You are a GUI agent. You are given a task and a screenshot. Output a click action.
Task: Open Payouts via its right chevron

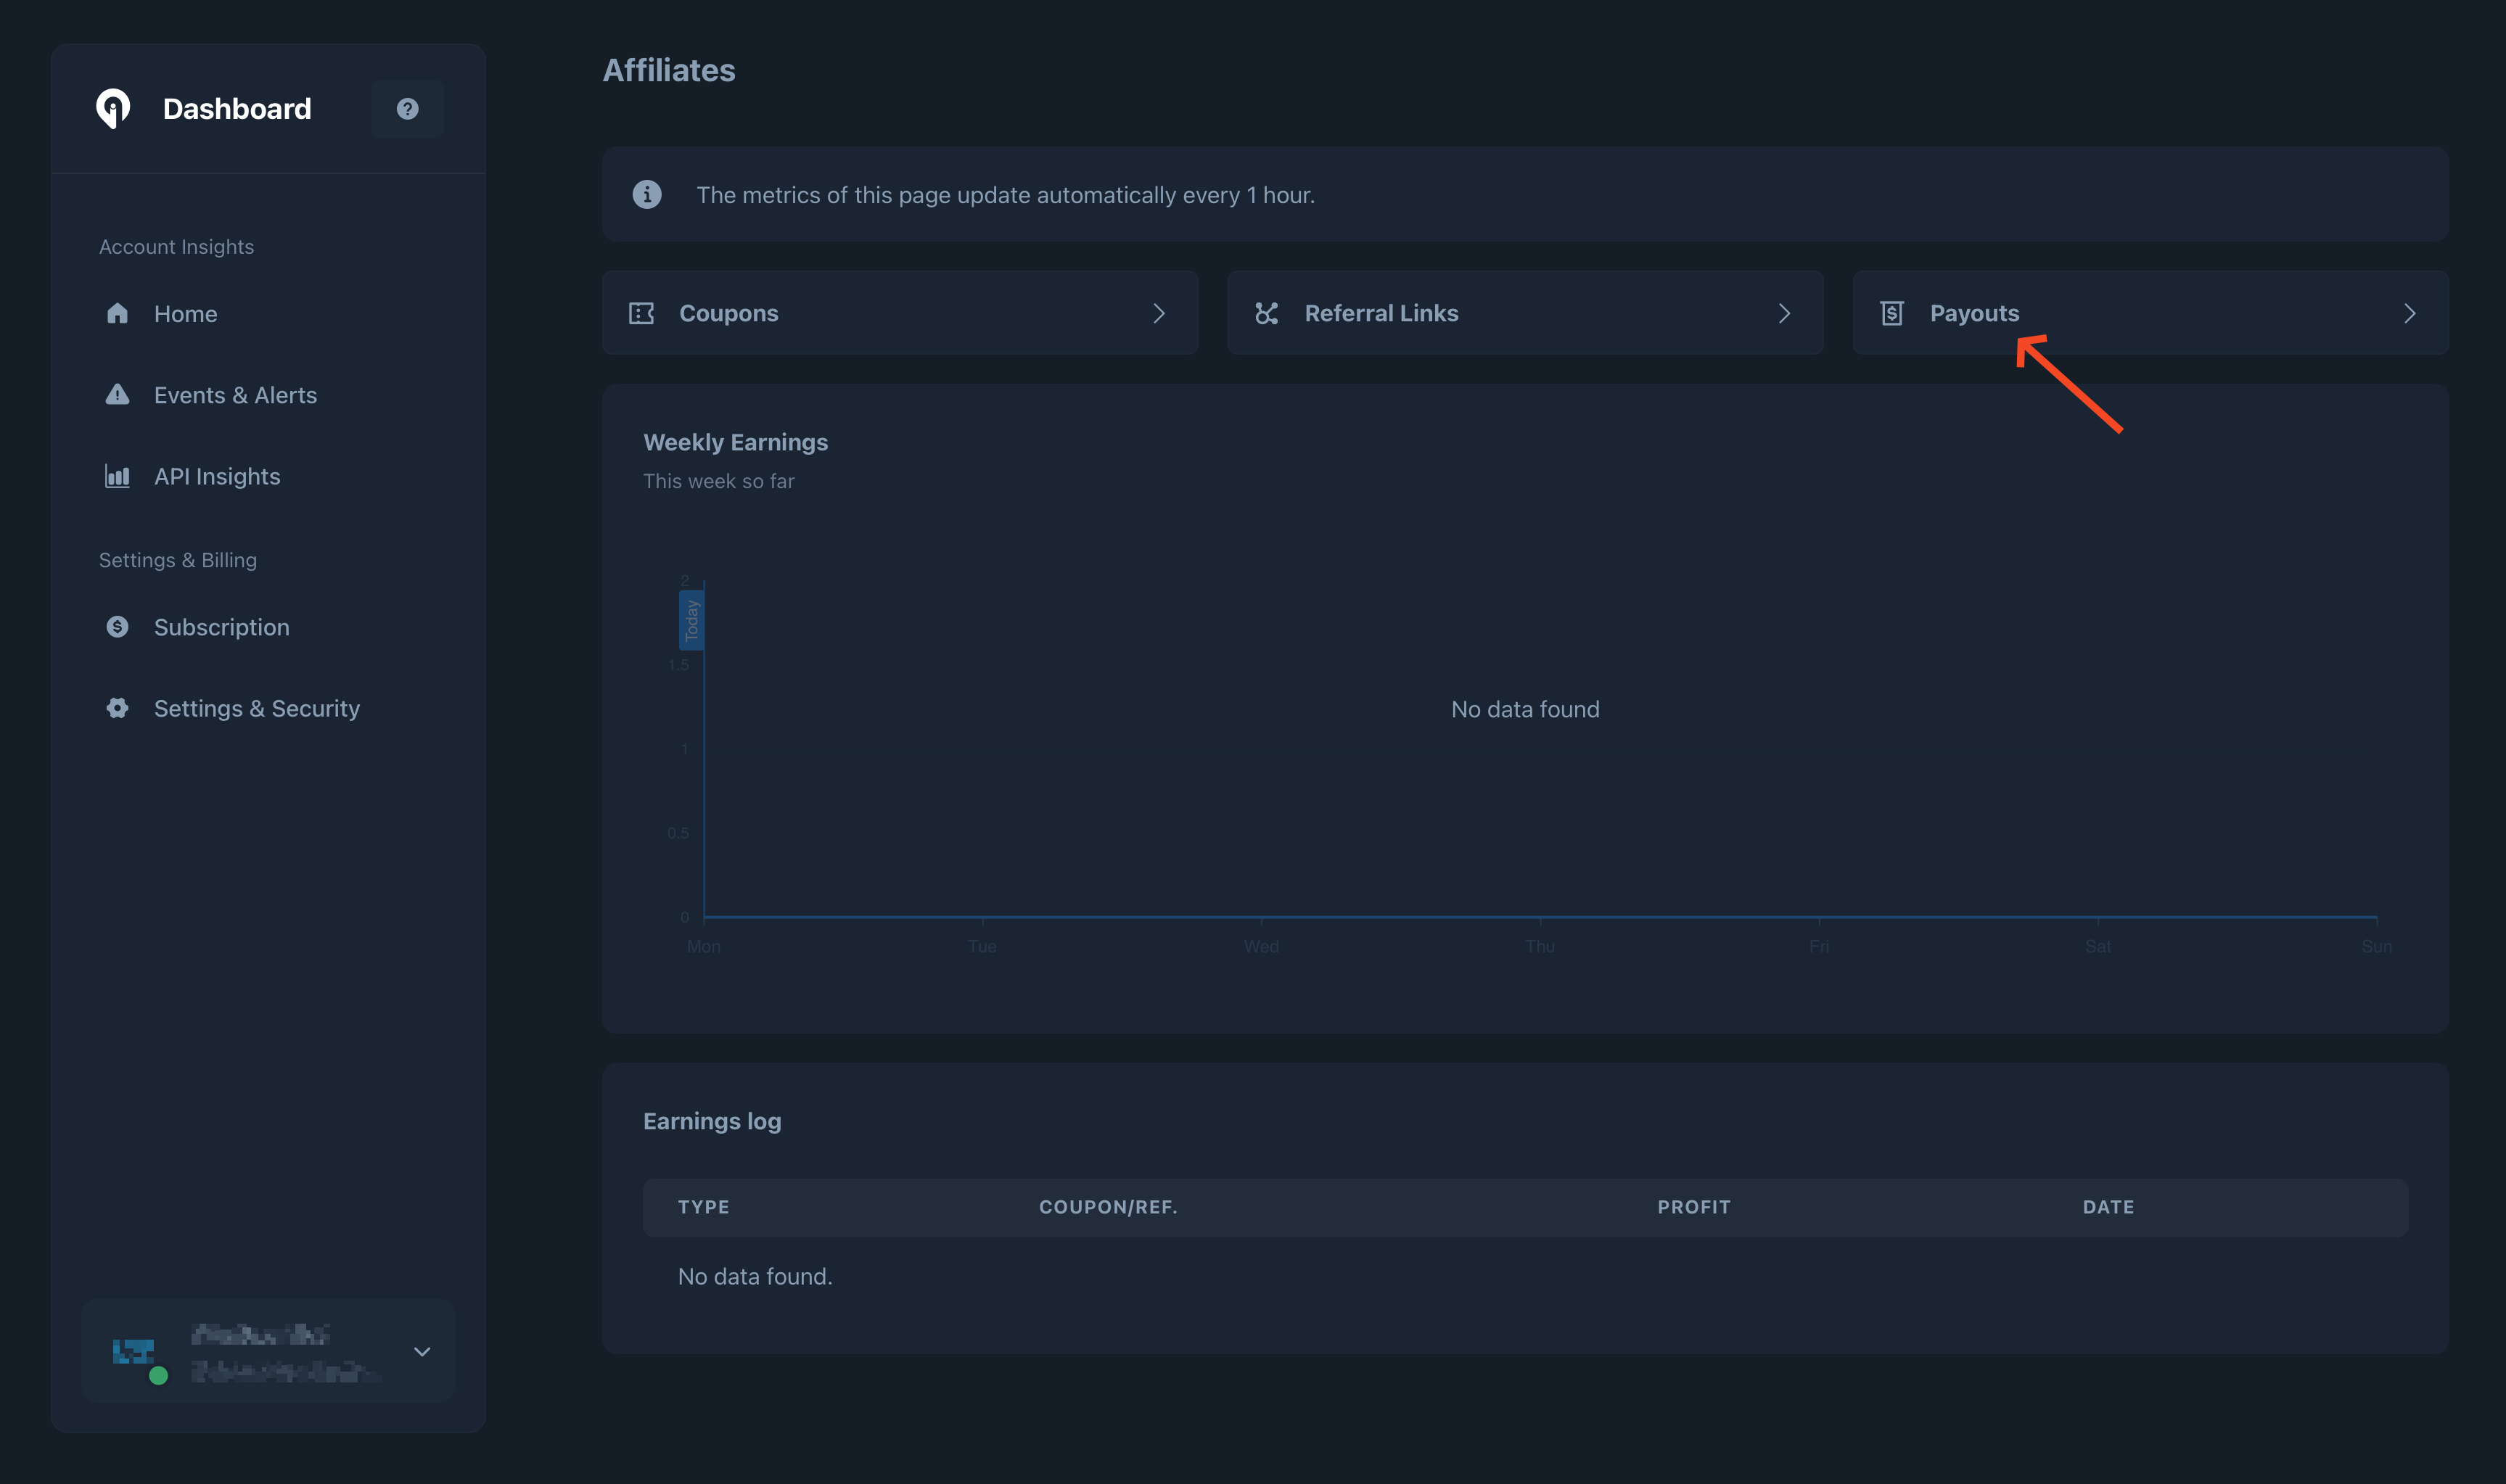tap(2409, 313)
